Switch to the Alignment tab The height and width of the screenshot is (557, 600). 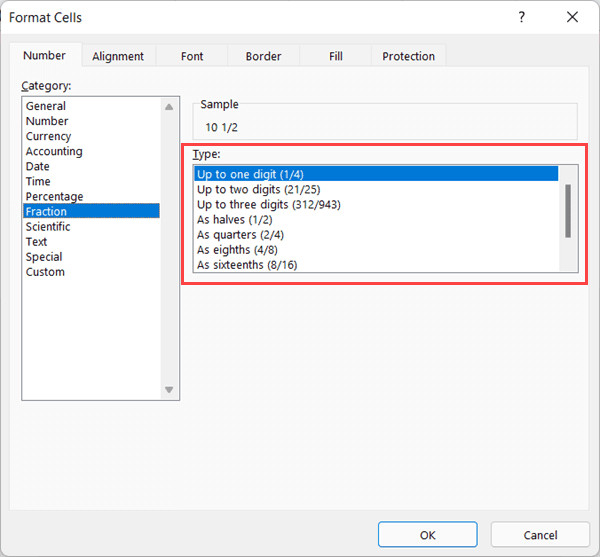pos(118,57)
